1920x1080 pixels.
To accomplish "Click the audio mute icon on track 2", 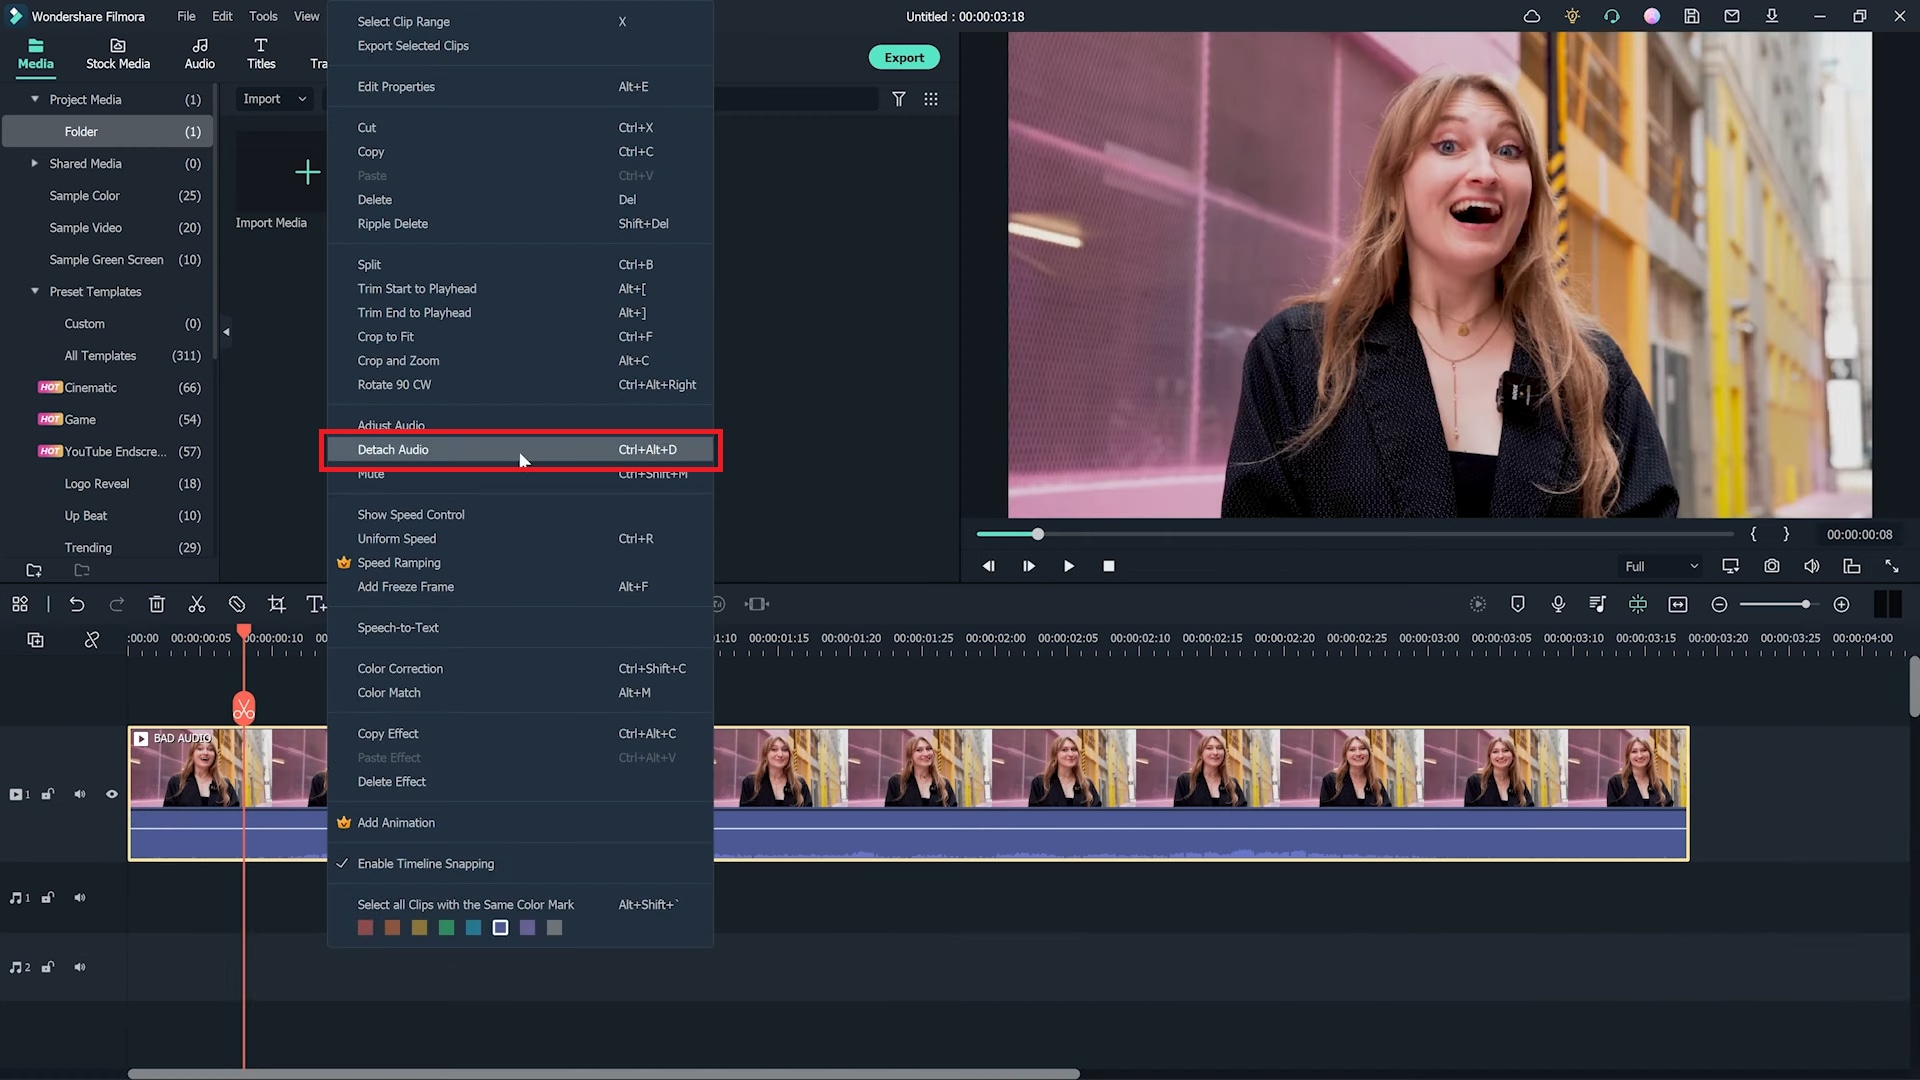I will point(78,967).
